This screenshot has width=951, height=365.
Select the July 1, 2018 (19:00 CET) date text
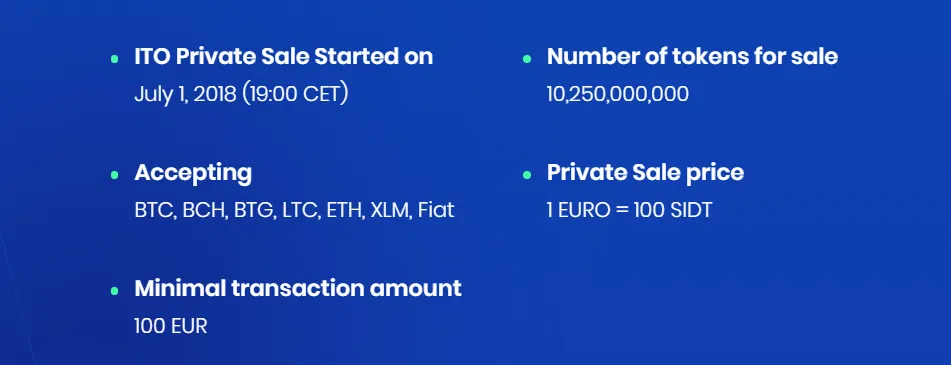click(x=241, y=95)
